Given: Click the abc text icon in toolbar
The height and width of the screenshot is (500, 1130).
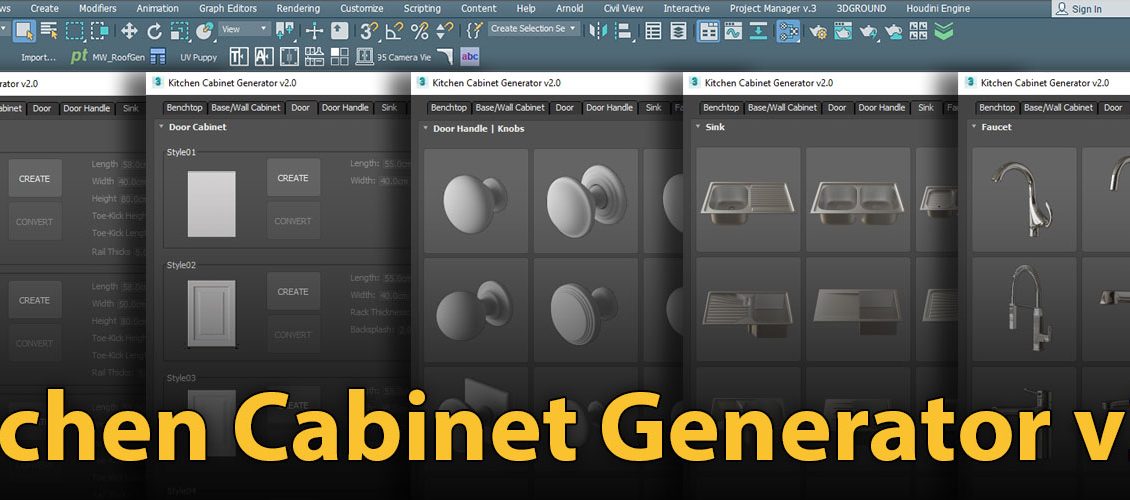Looking at the screenshot, I should [470, 56].
